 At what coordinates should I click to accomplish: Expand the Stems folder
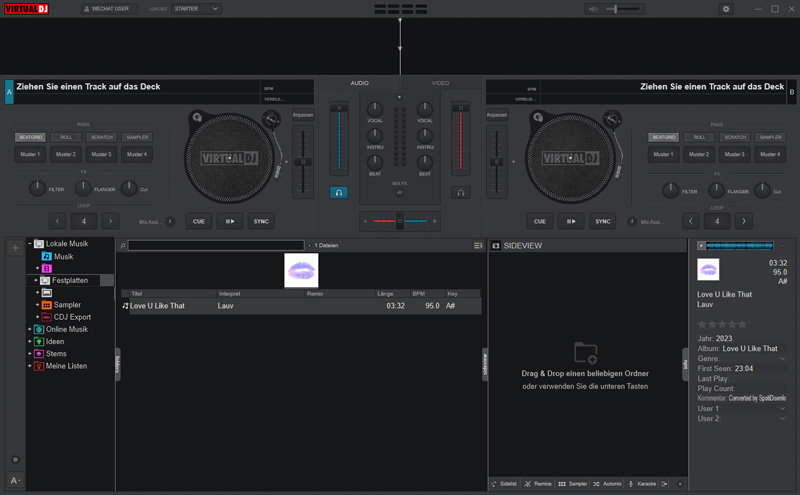coord(30,354)
